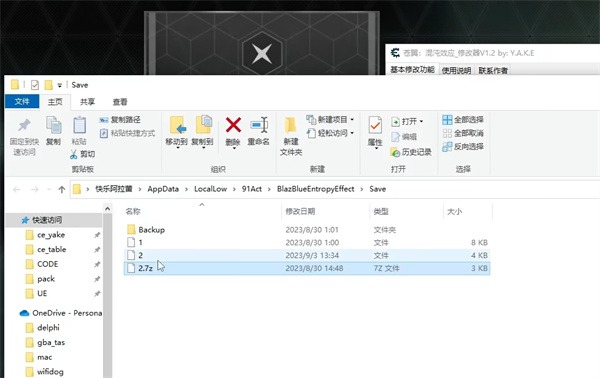The height and width of the screenshot is (378, 600).
Task: Open the Open dropdown in ribbon
Action: (407, 122)
